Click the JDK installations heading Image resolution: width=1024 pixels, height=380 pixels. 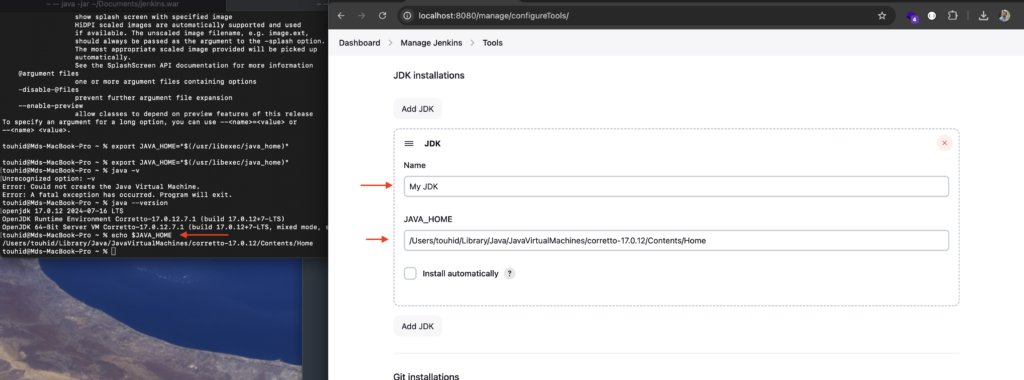pyautogui.click(x=428, y=76)
